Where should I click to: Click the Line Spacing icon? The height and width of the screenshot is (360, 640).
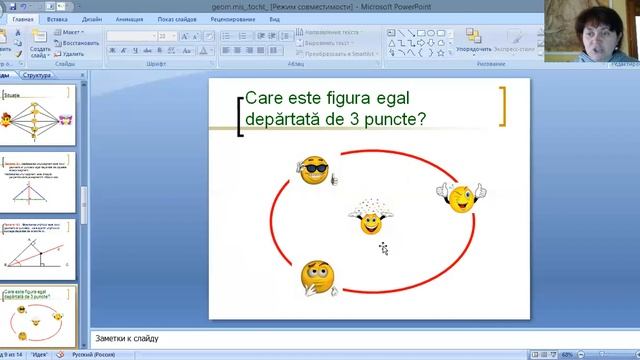[286, 36]
